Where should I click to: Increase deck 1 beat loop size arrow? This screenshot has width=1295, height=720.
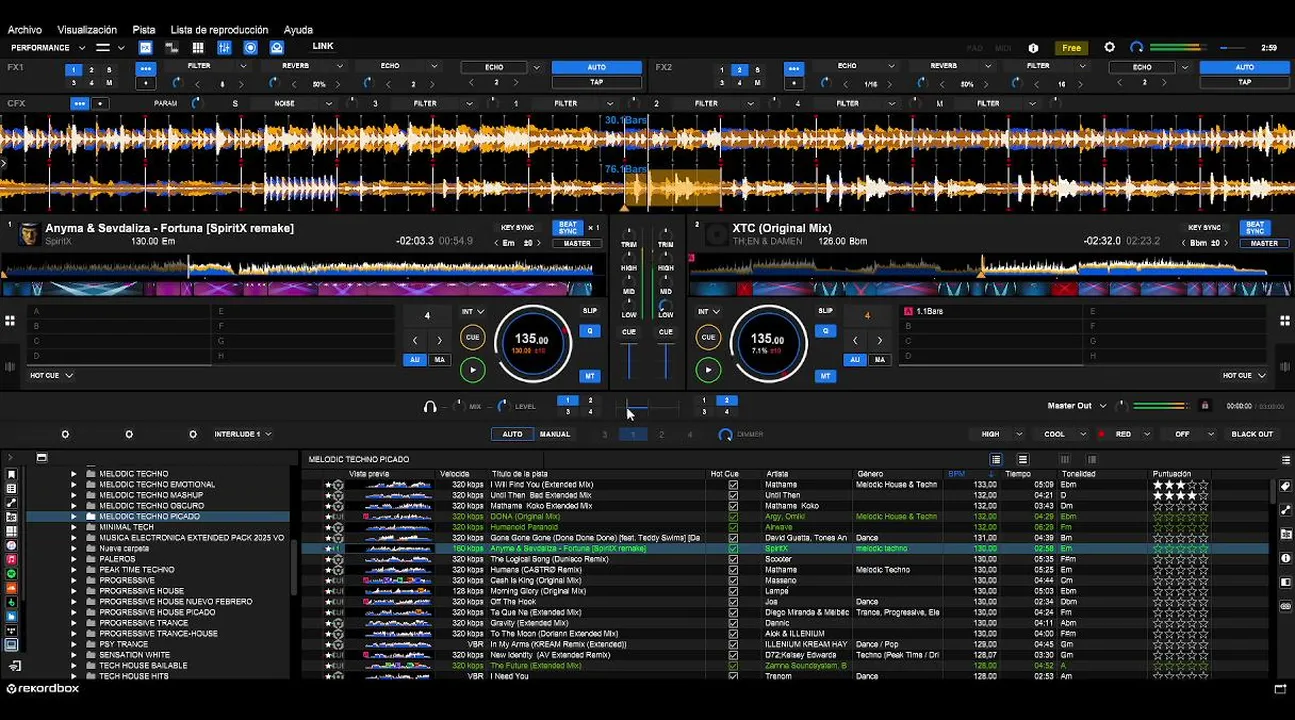(x=439, y=341)
